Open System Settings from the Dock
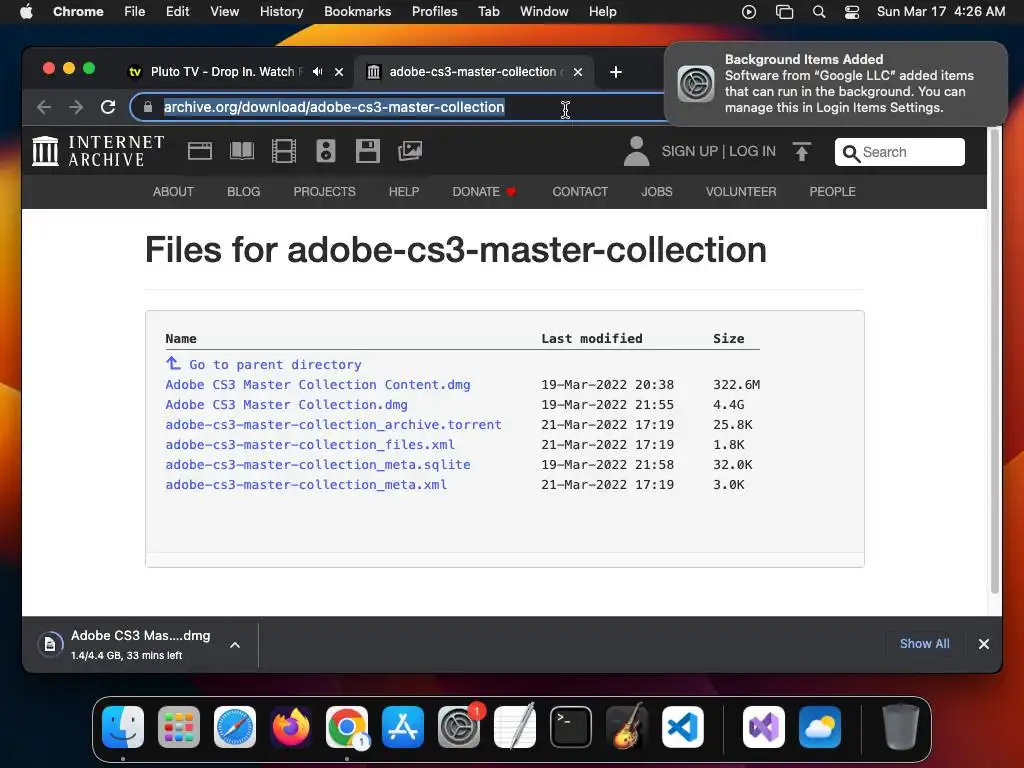Viewport: 1024px width, 768px height. (459, 727)
